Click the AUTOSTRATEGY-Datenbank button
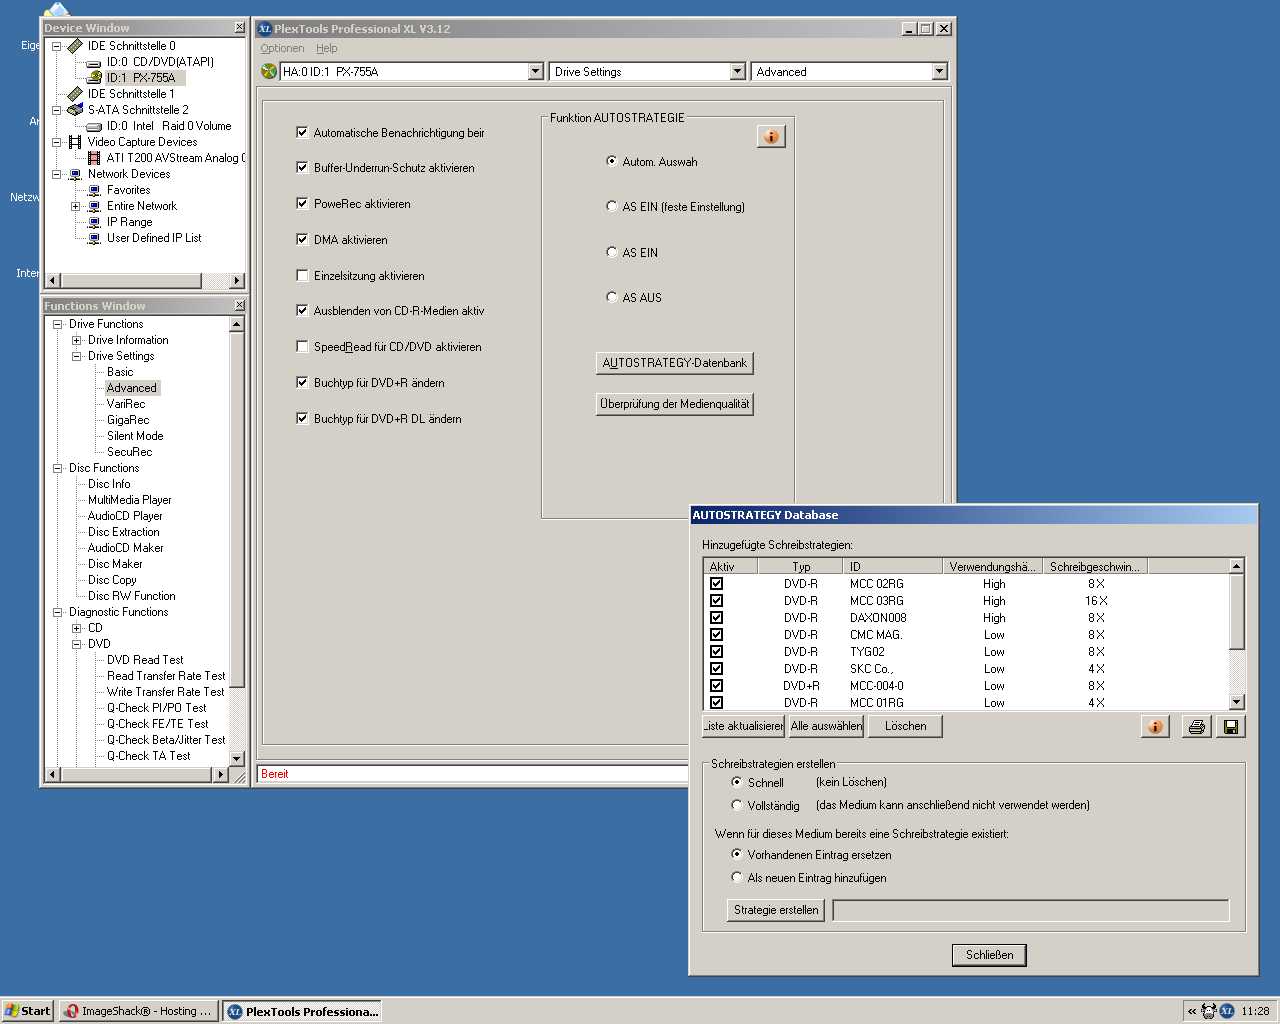Screen dimensions: 1280x1024 tap(674, 363)
